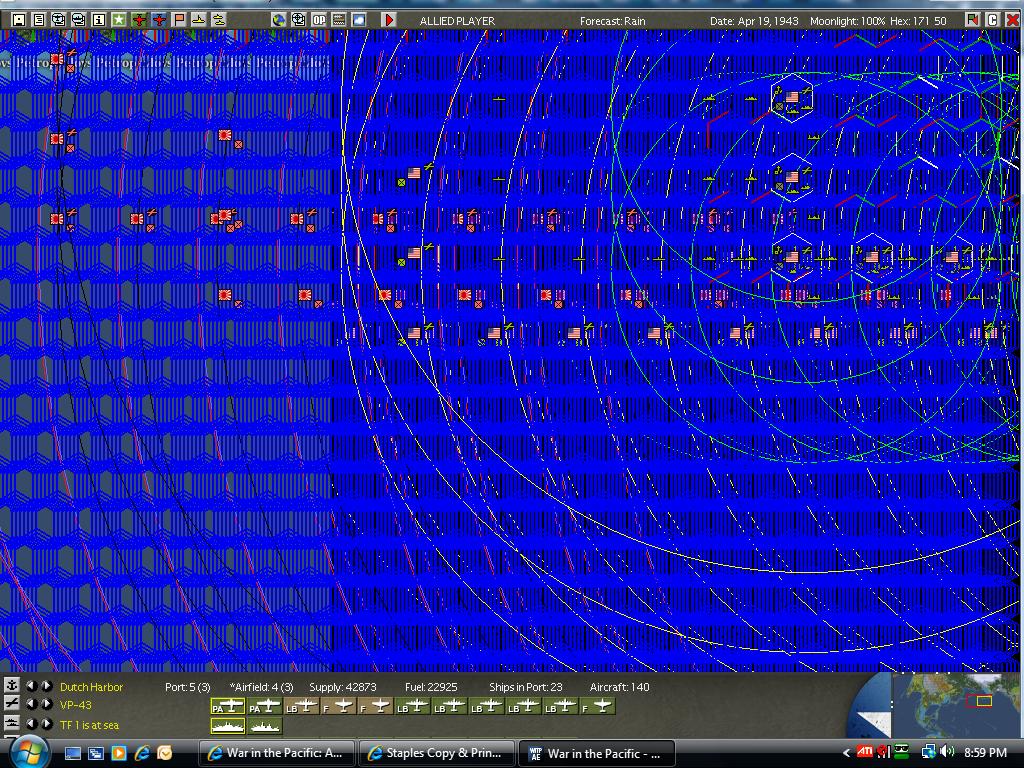Click the Internet Explorer quick launch icon
Screen dimensions: 1024x768
pyautogui.click(x=142, y=753)
